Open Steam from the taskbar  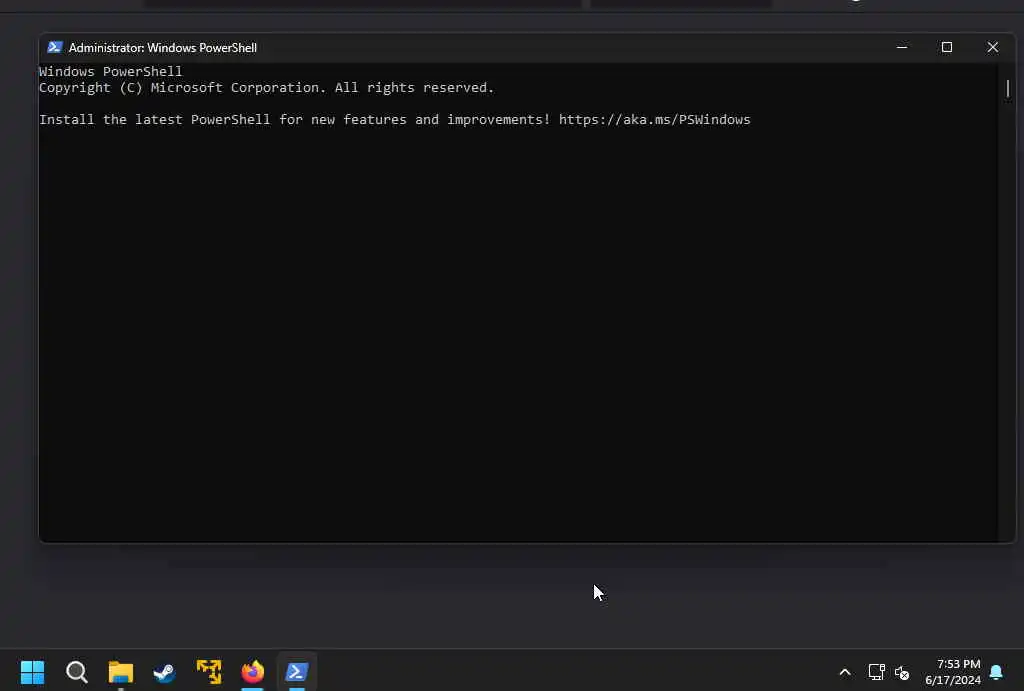point(164,671)
